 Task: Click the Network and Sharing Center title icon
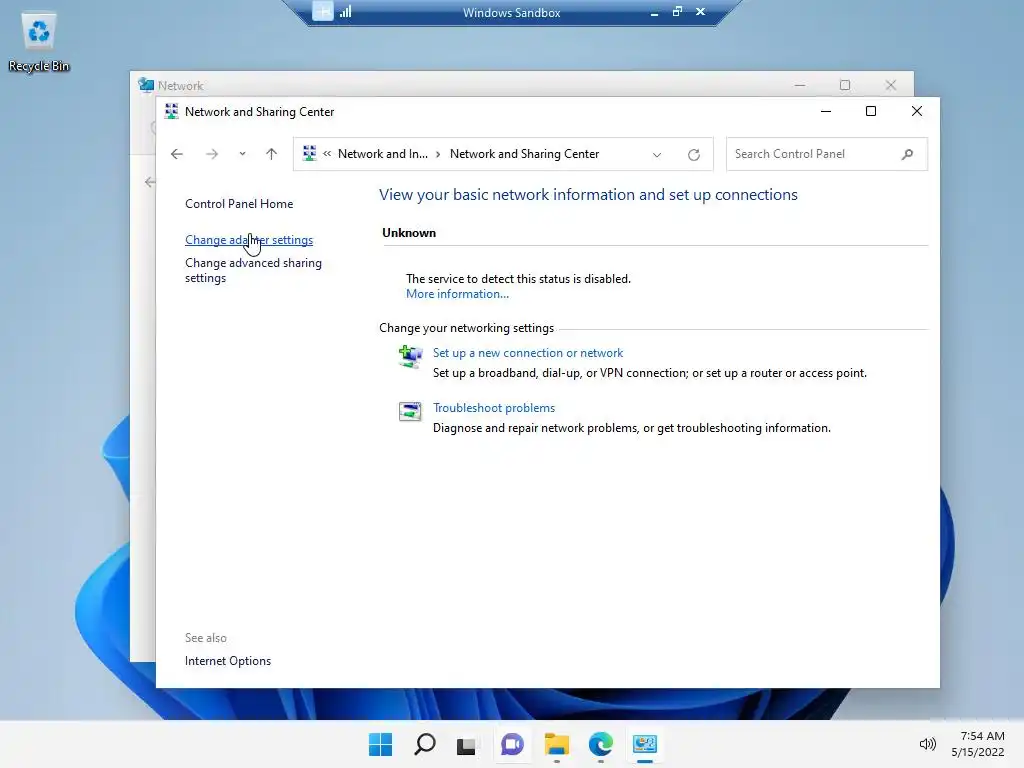(x=171, y=112)
